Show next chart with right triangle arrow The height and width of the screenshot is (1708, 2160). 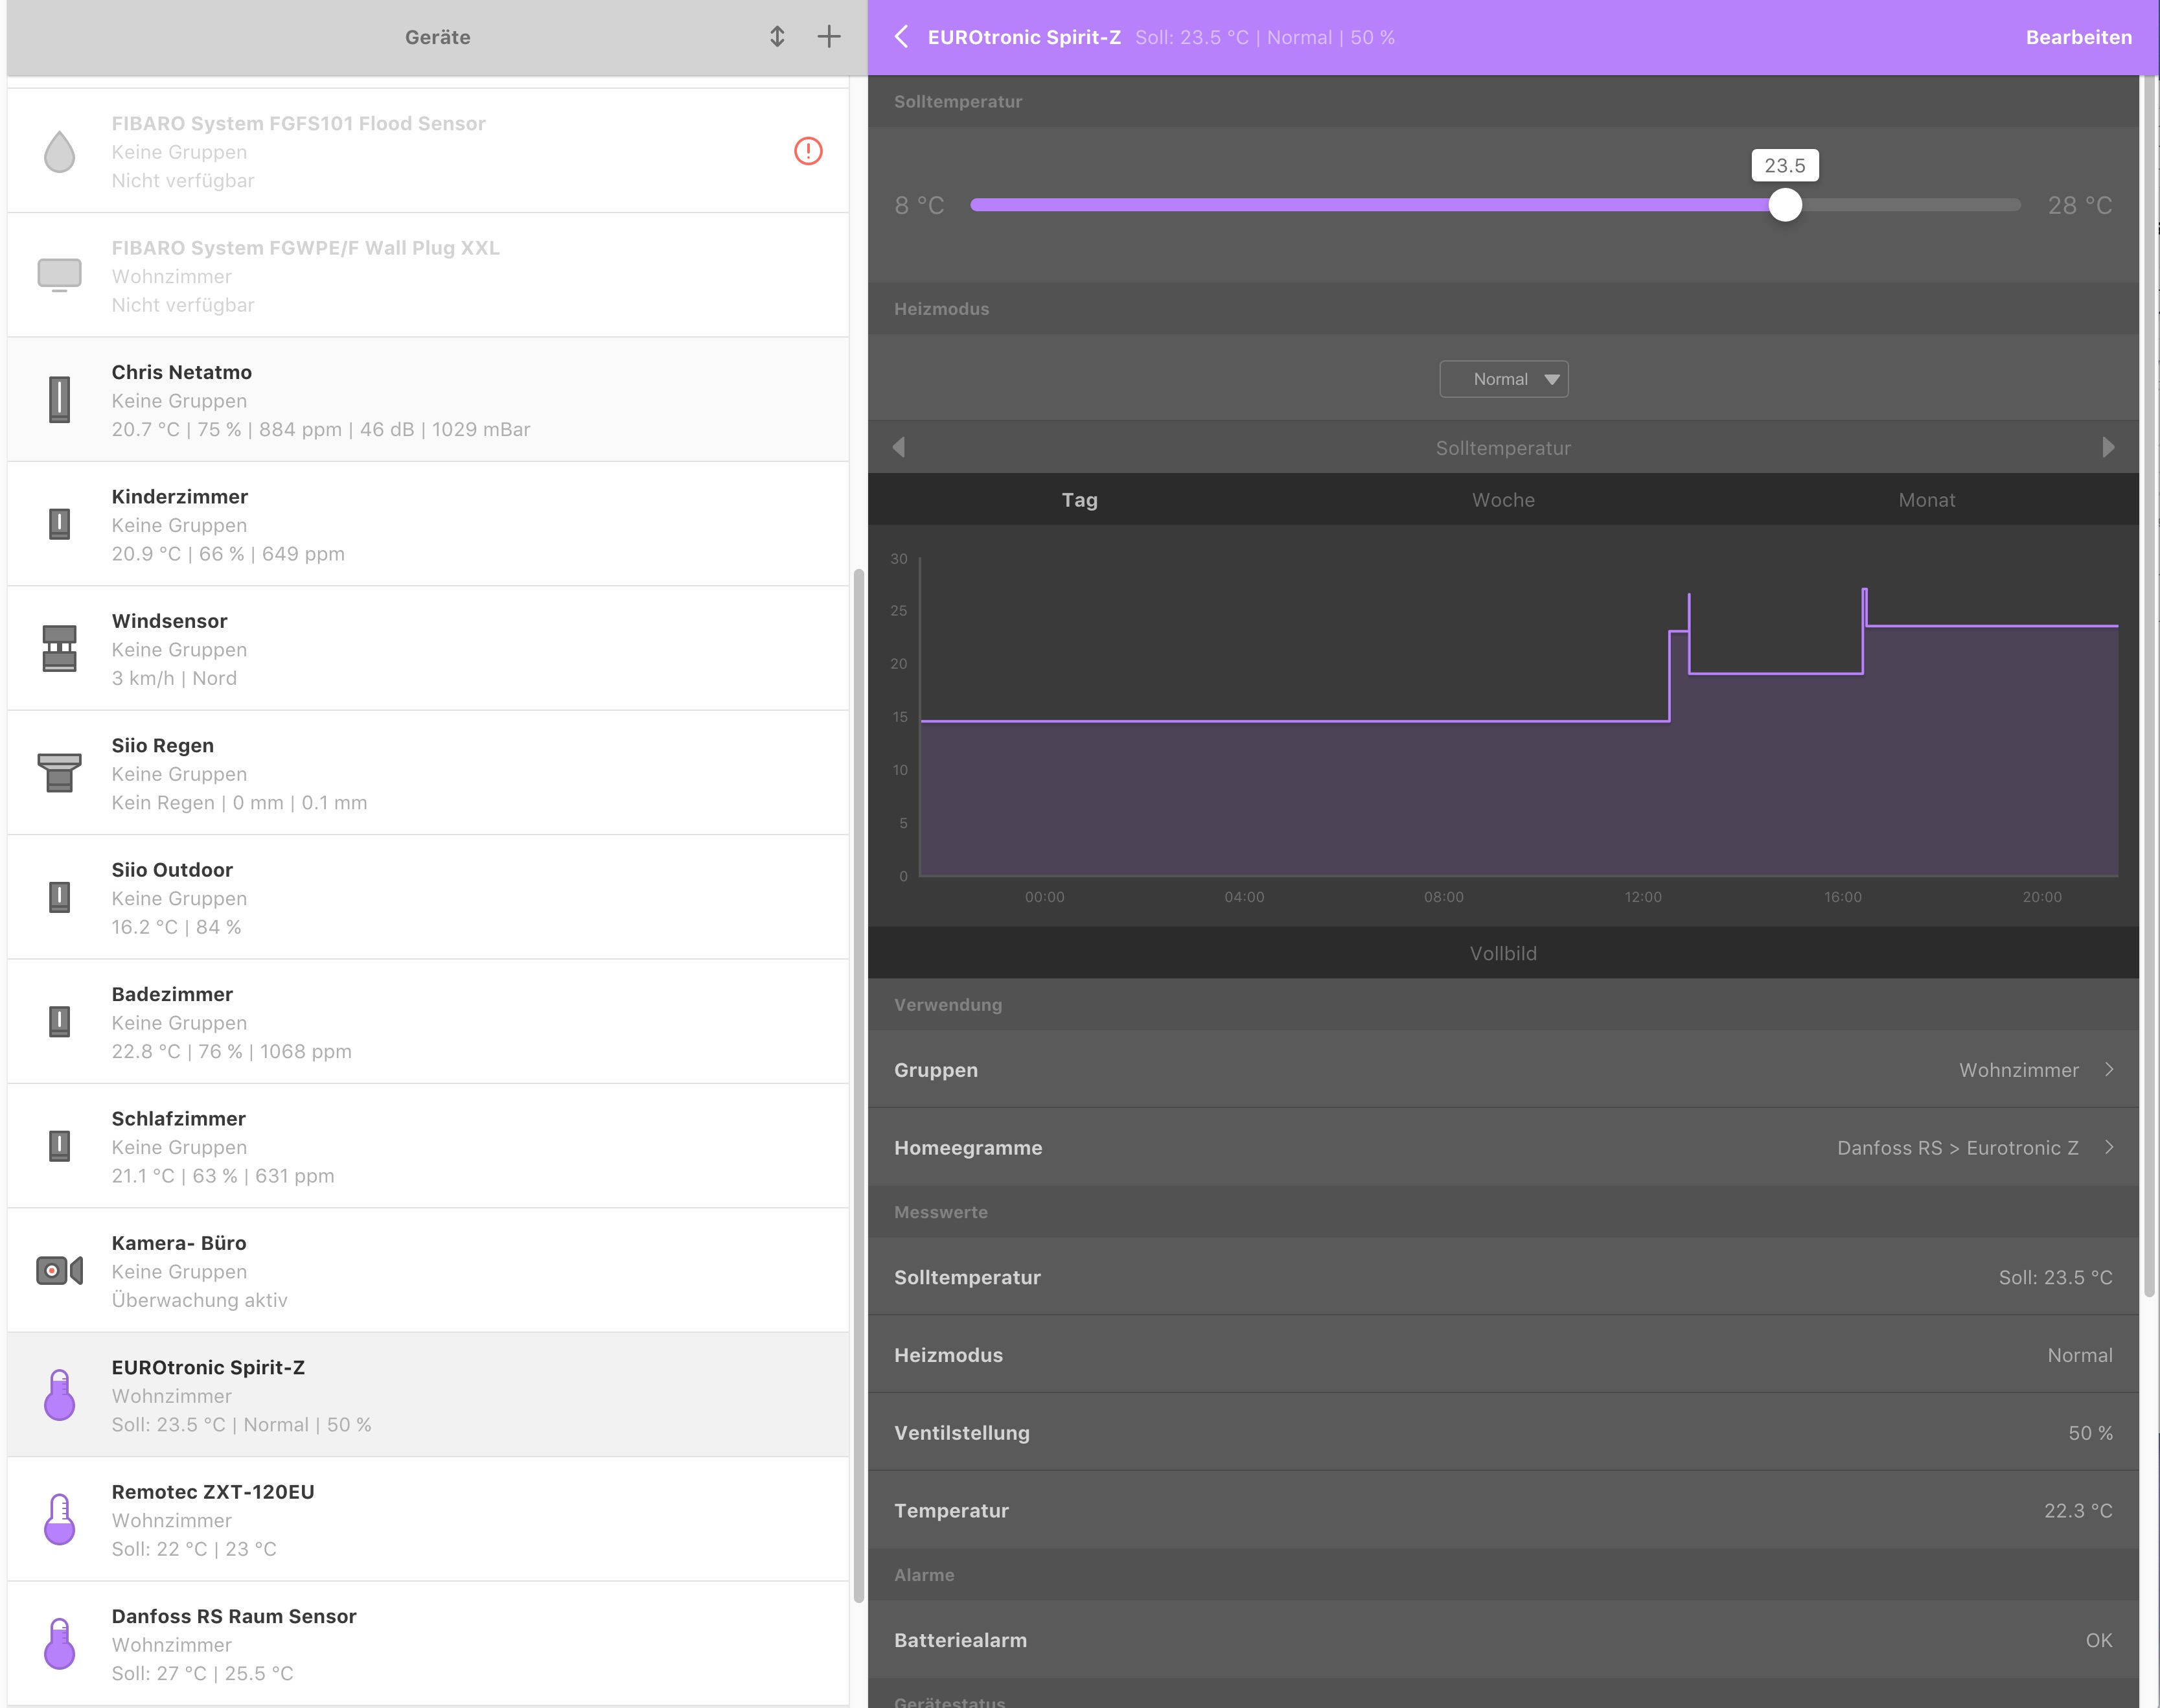coord(2108,447)
